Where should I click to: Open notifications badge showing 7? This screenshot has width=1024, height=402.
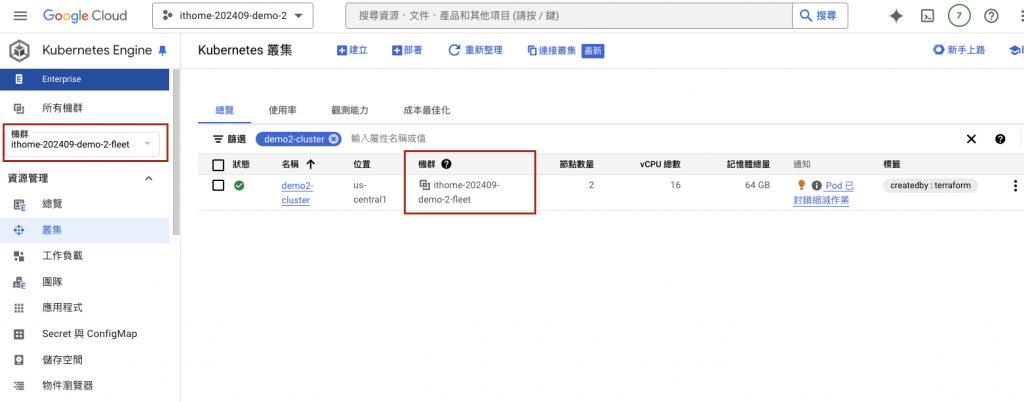[959, 16]
